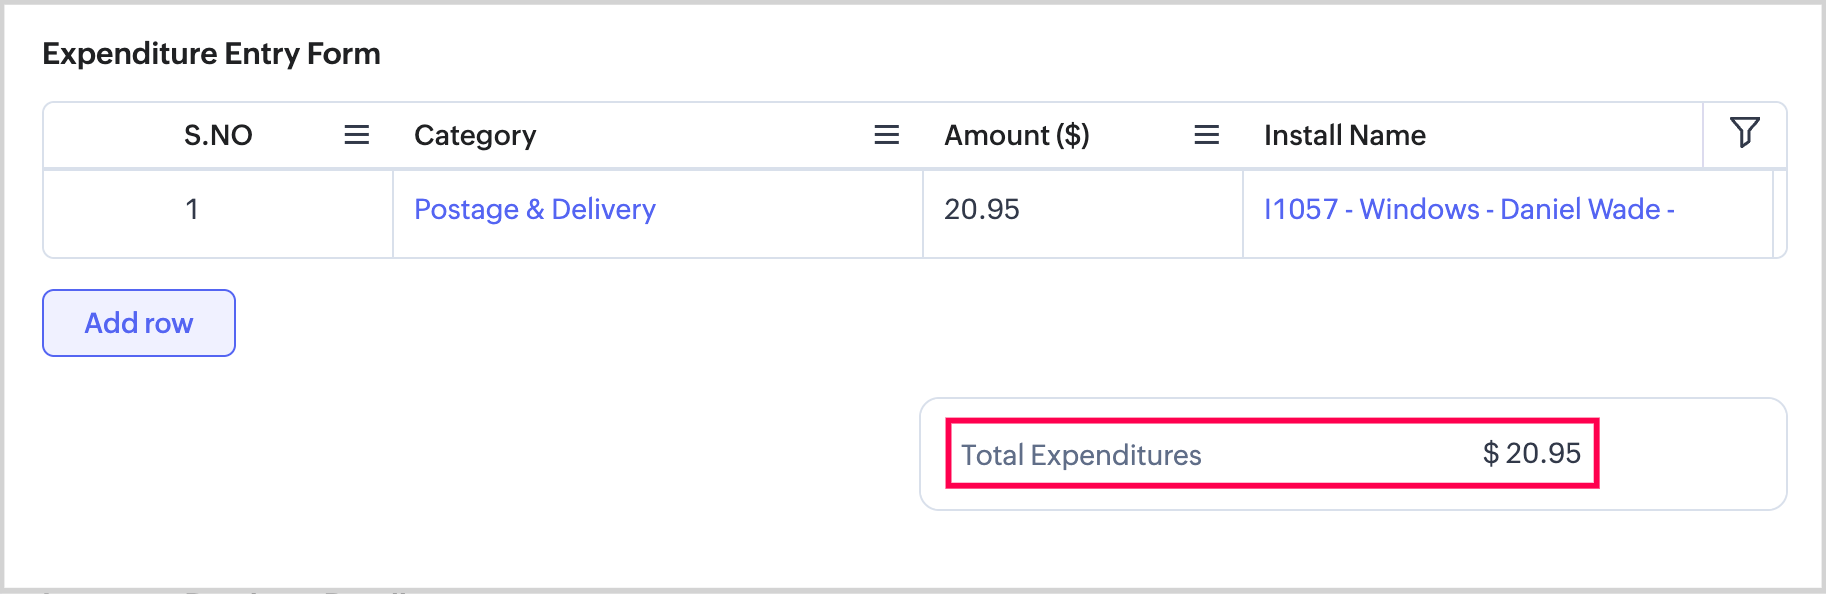The image size is (1826, 594).
Task: Open the I1057 - Windows - Daniel Wade link
Action: click(x=1468, y=209)
